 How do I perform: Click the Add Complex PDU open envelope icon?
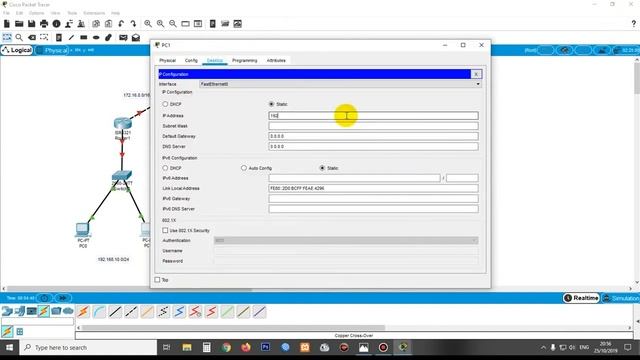[x=136, y=38]
